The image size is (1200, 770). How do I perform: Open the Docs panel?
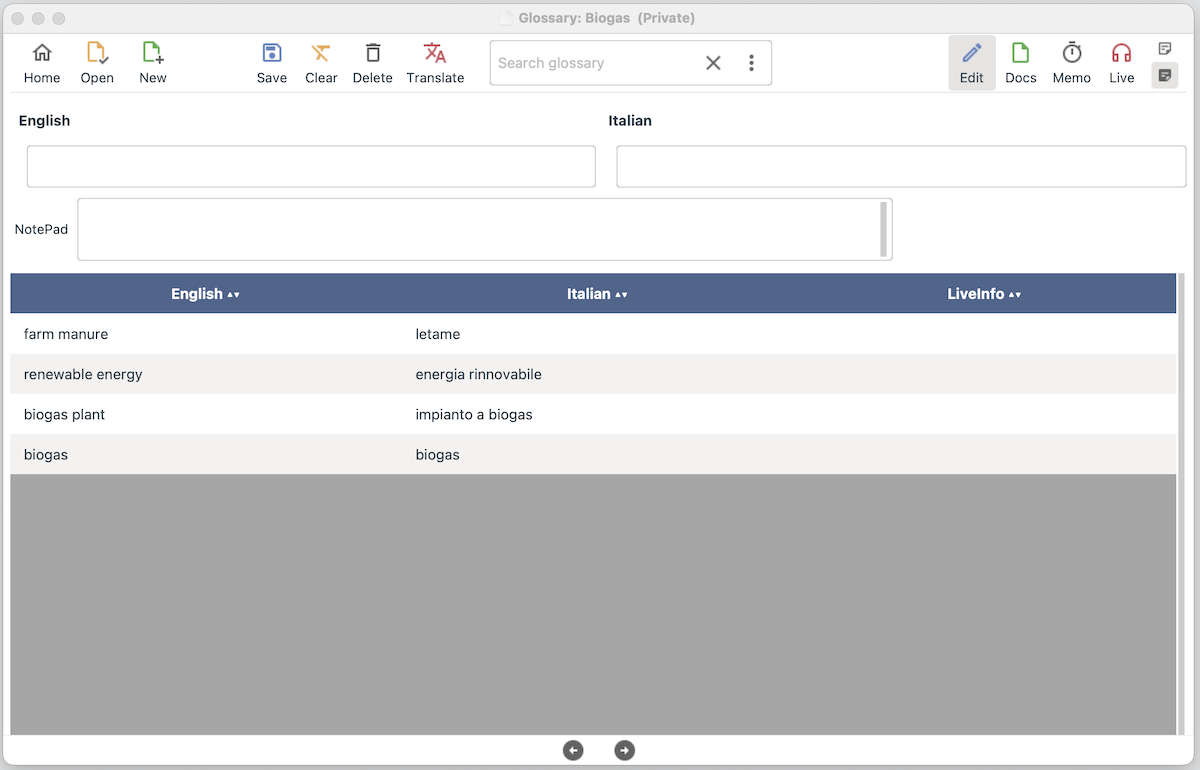point(1021,63)
